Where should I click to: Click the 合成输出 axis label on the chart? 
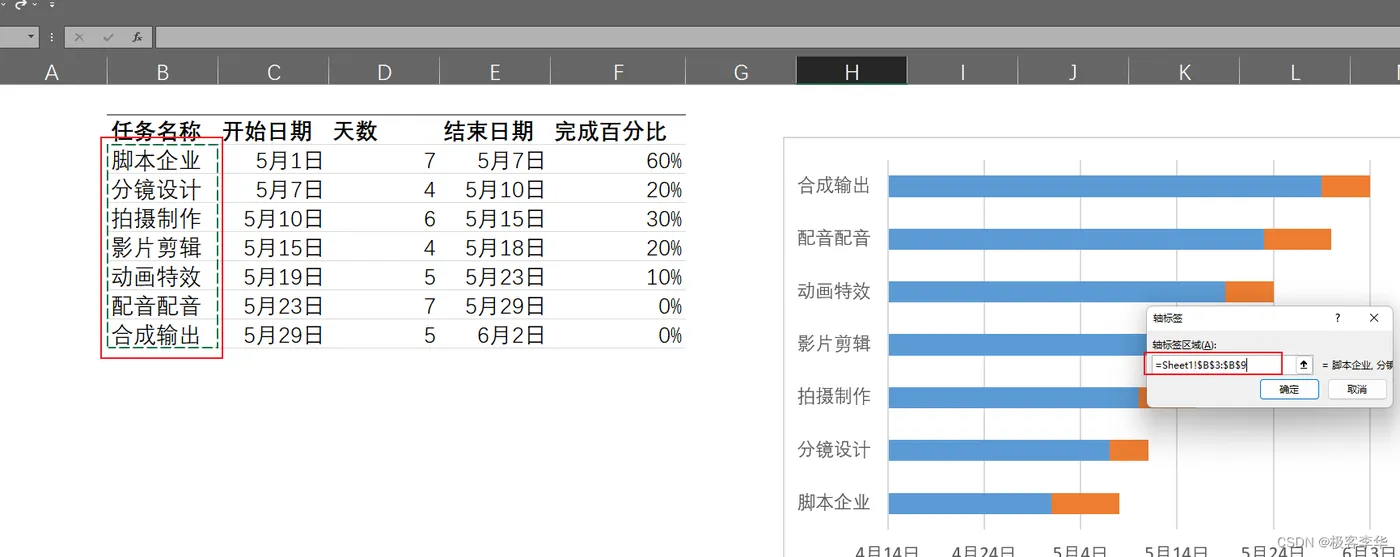[834, 185]
